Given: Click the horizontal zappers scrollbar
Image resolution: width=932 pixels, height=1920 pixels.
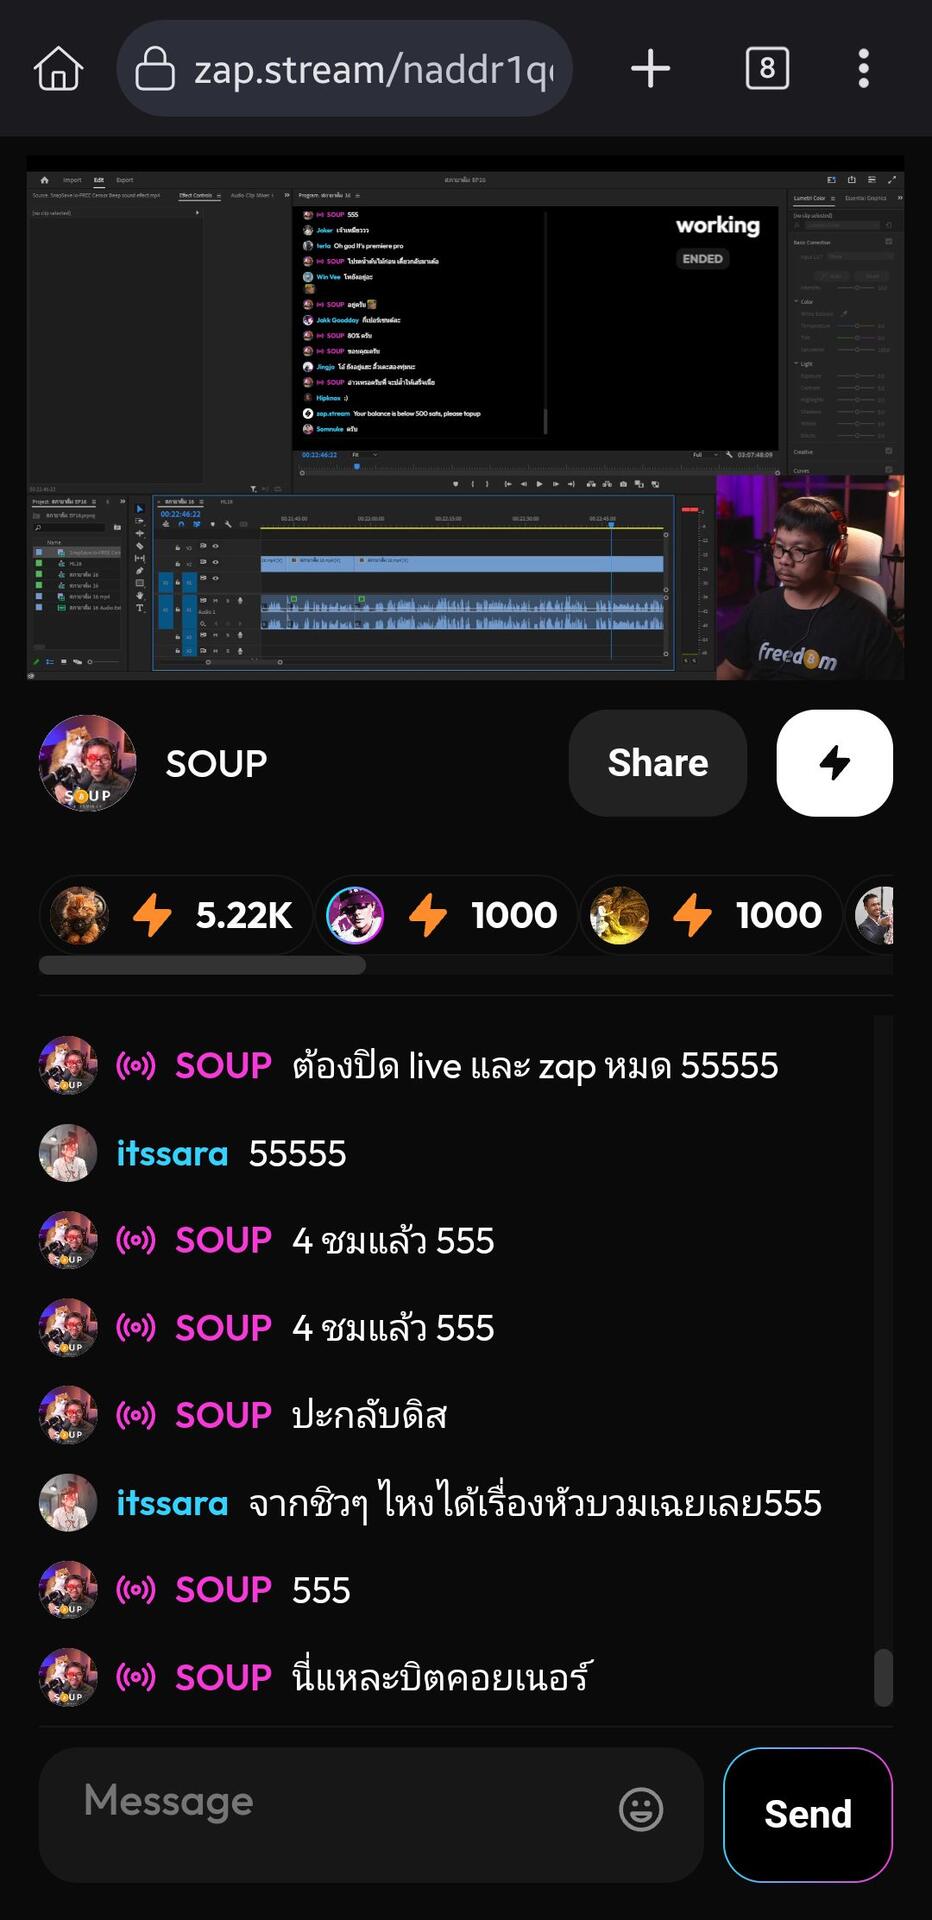Looking at the screenshot, I should pyautogui.click(x=202, y=965).
